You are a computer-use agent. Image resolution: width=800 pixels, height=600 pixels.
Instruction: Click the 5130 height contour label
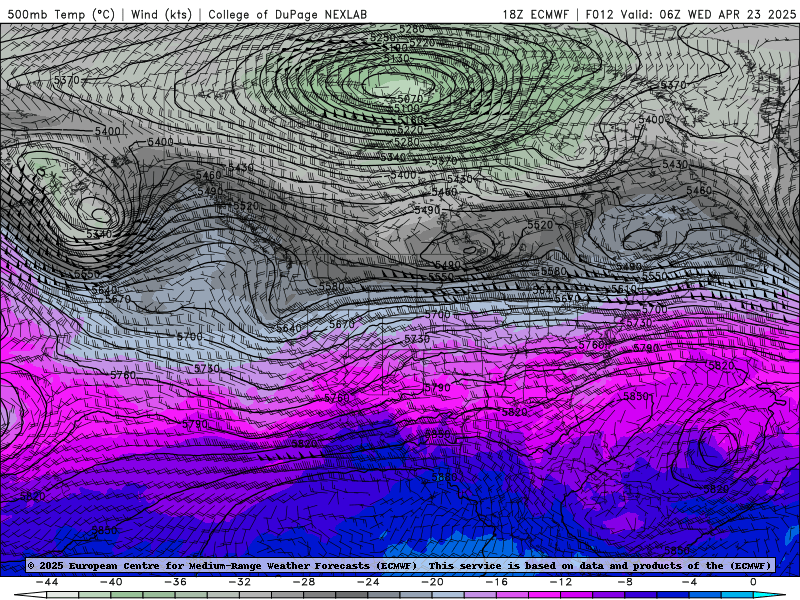[x=396, y=59]
